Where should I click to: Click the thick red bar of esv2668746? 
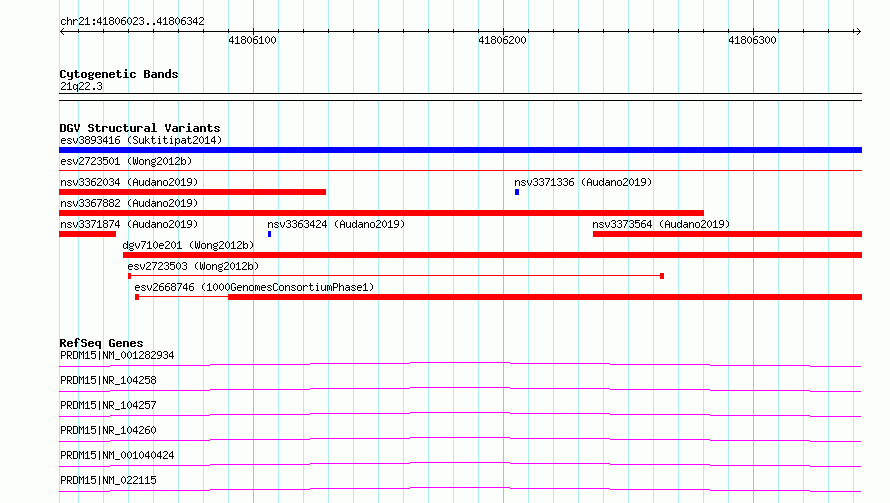545,297
